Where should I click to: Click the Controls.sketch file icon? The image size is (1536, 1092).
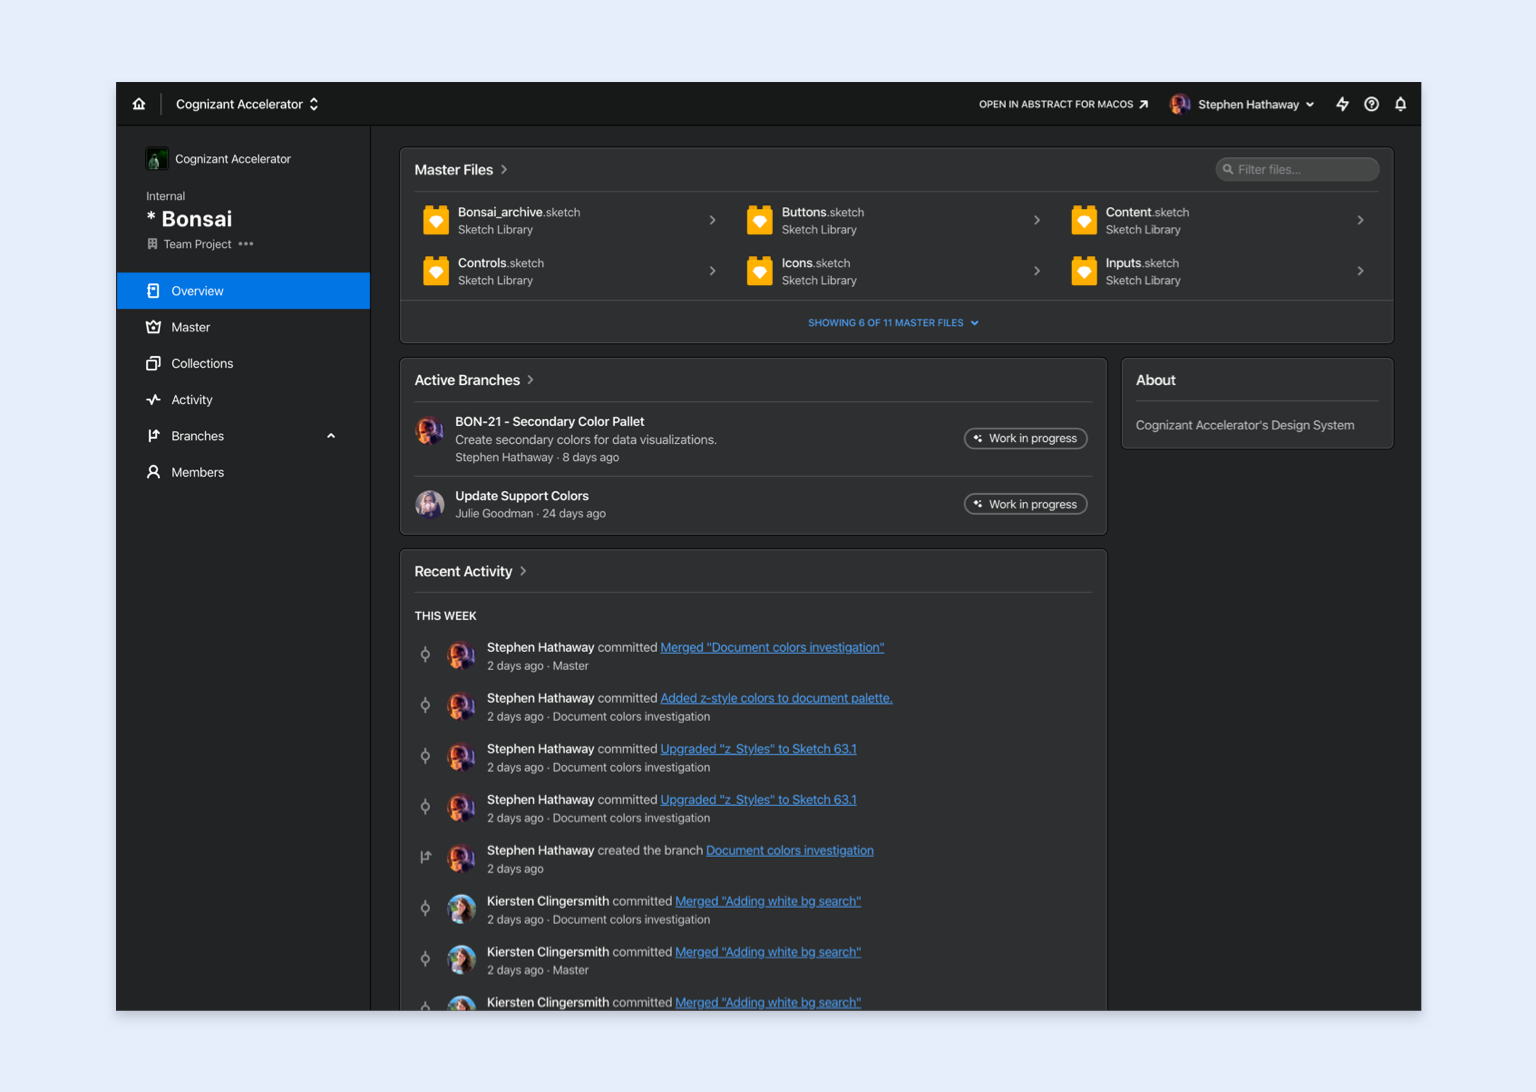click(436, 271)
